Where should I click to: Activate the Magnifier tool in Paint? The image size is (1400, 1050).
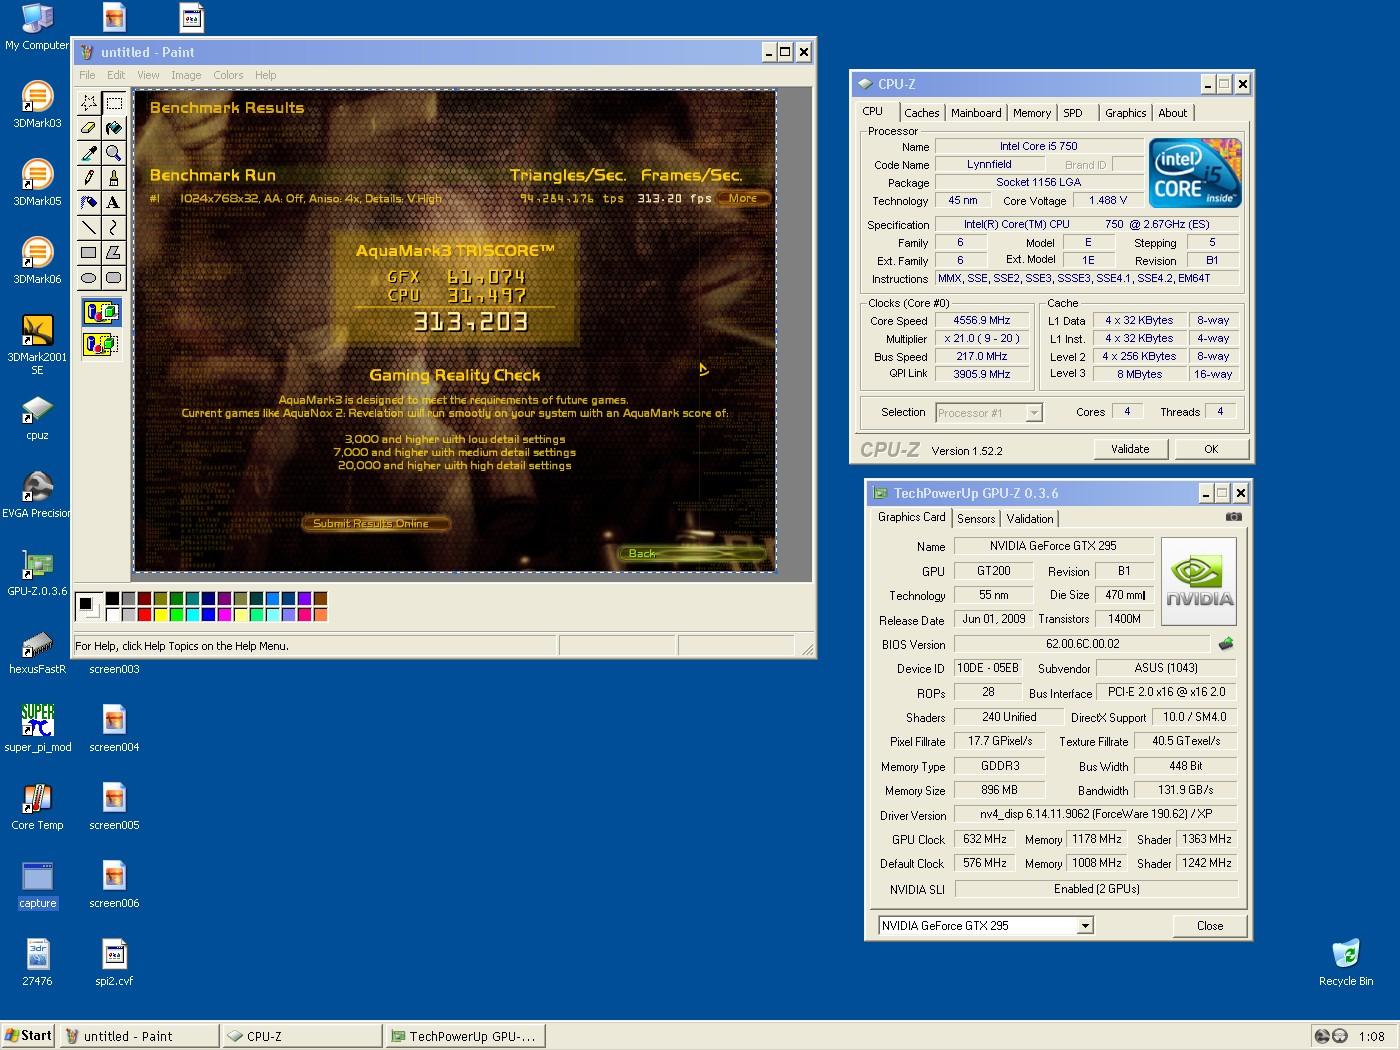pos(114,153)
